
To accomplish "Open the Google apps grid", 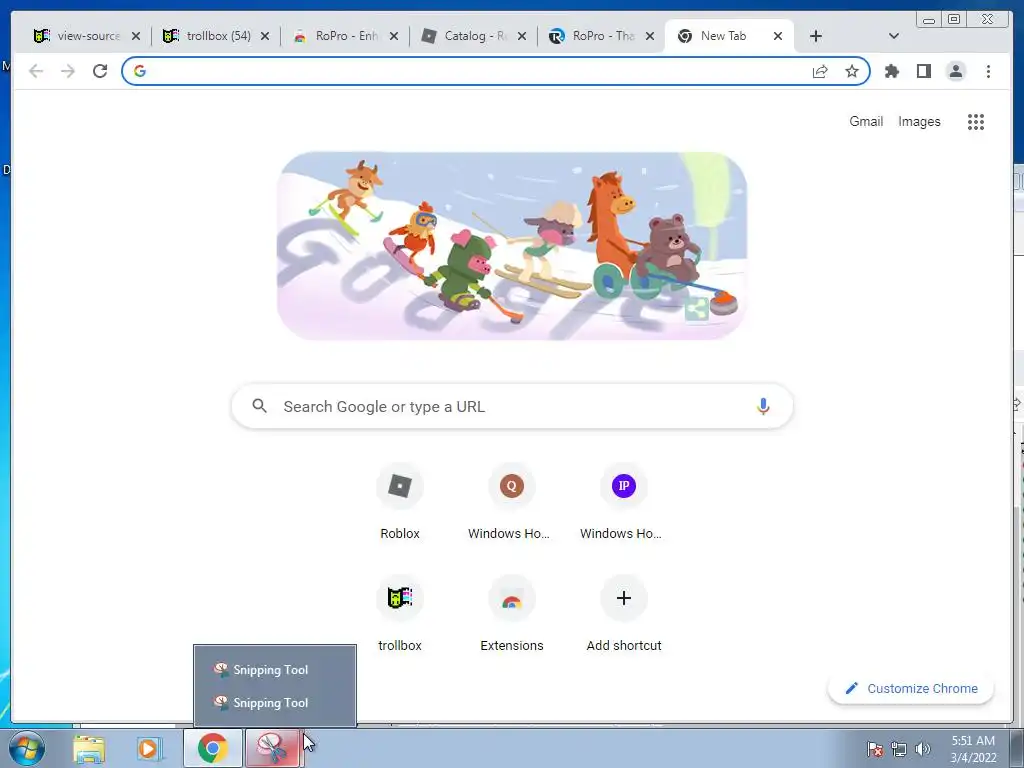I will [976, 122].
